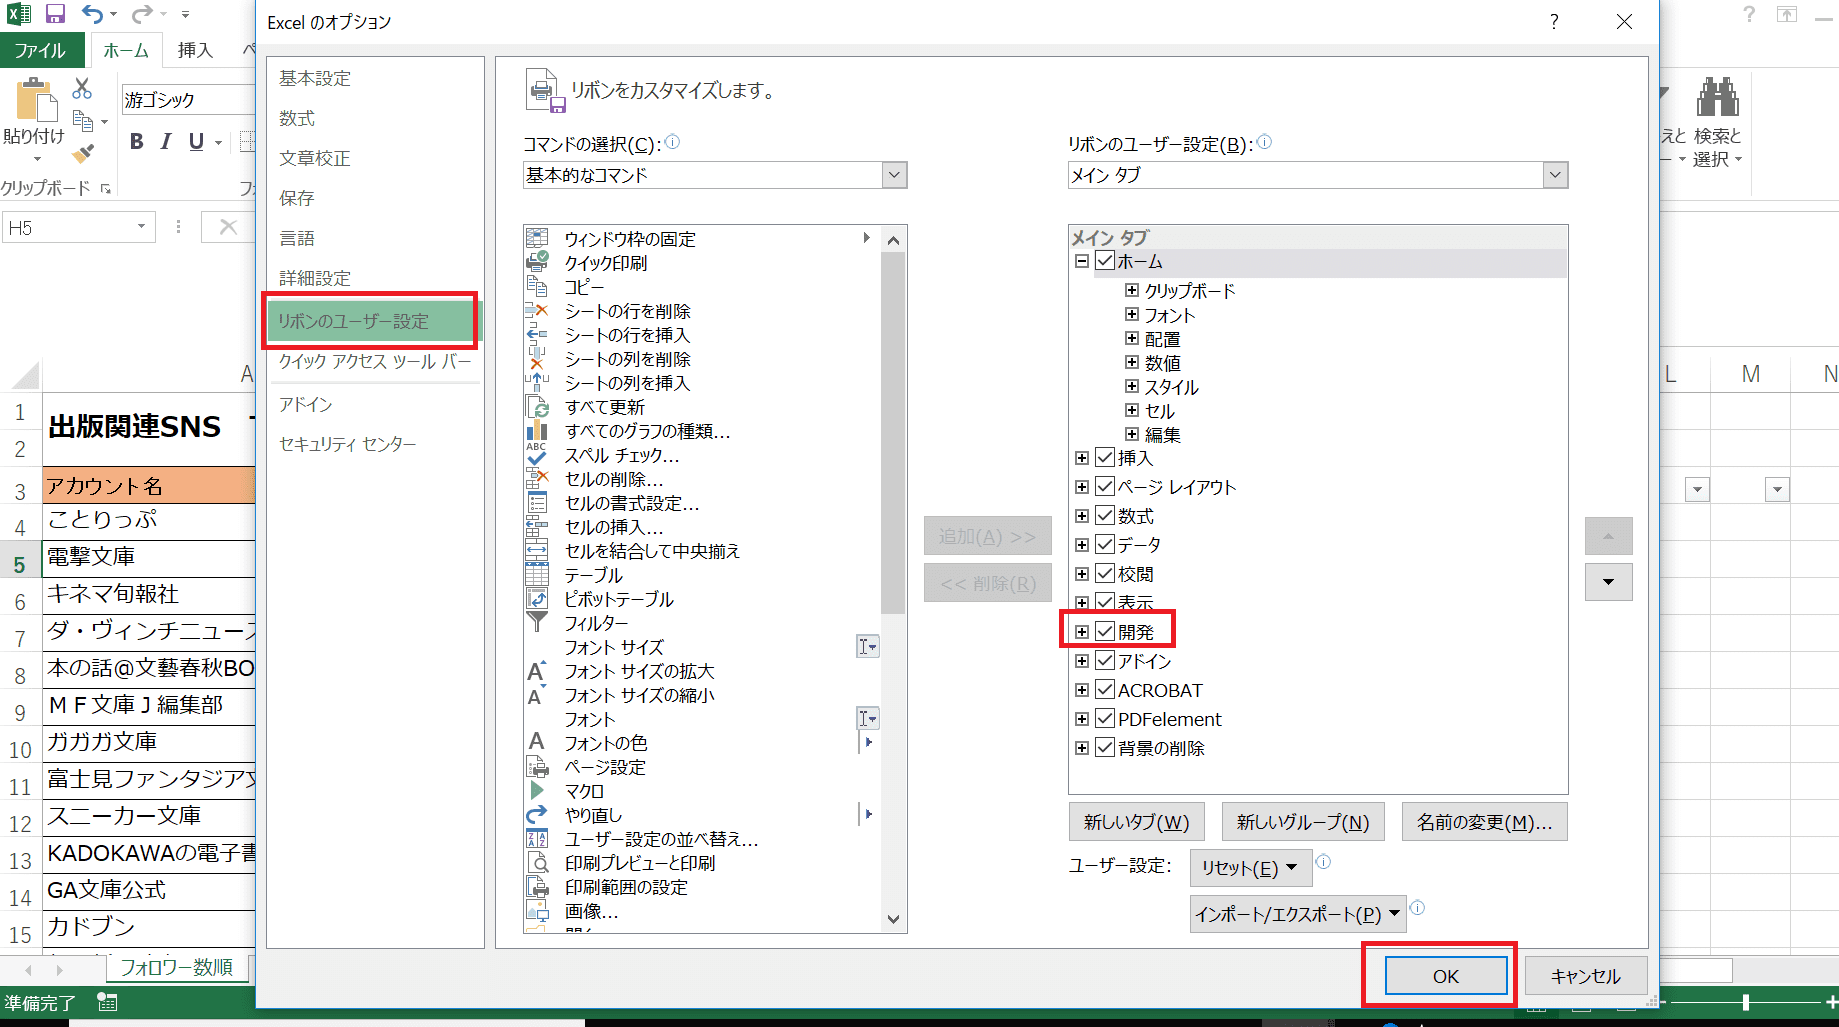
Task: Toggle the アドイン tab checkbox
Action: coord(1105,661)
